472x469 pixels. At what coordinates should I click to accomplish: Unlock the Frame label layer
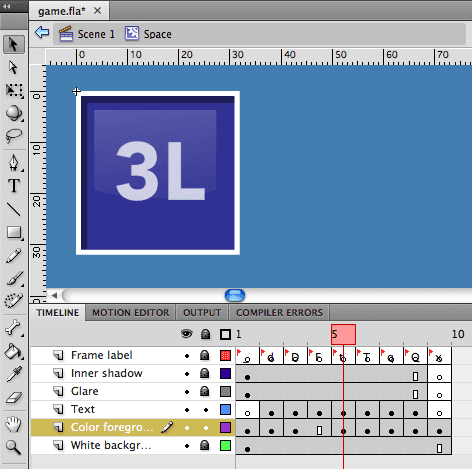coord(204,355)
